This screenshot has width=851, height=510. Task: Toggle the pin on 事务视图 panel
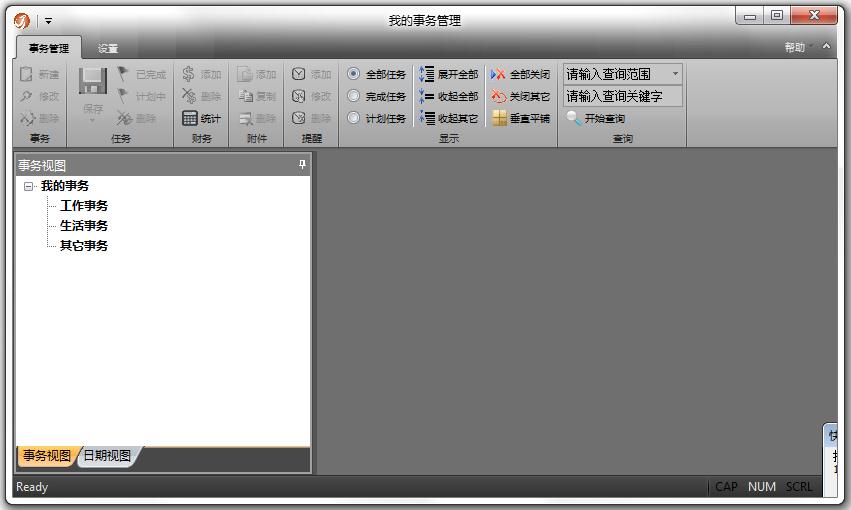[x=302, y=164]
